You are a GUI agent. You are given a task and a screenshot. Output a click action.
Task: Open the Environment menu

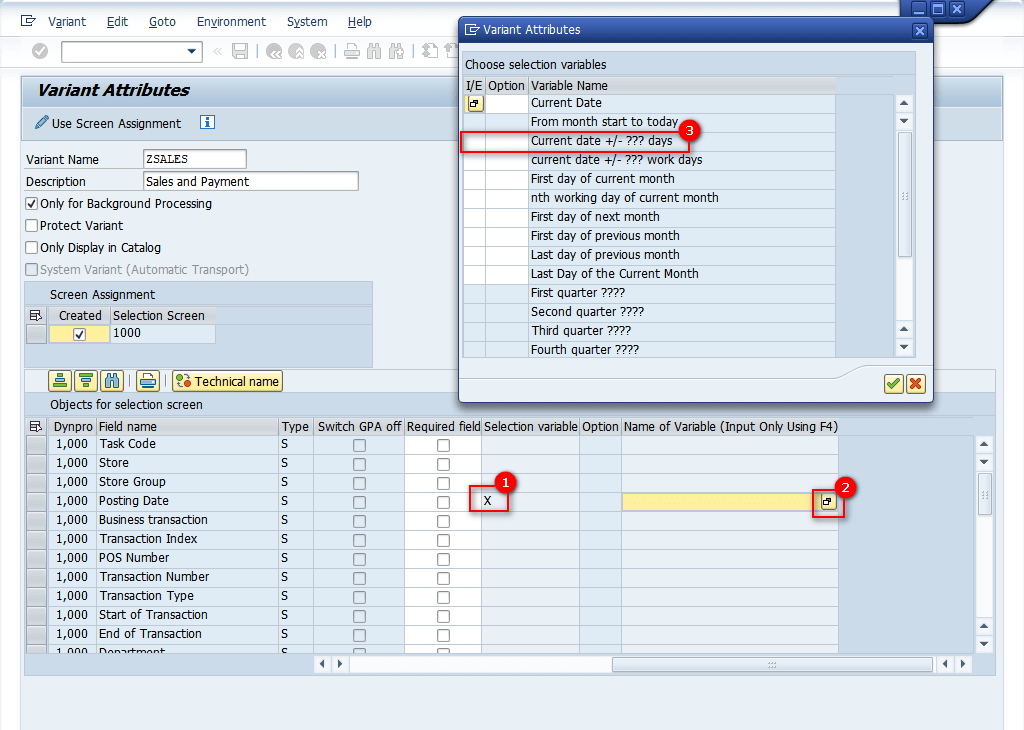[231, 22]
